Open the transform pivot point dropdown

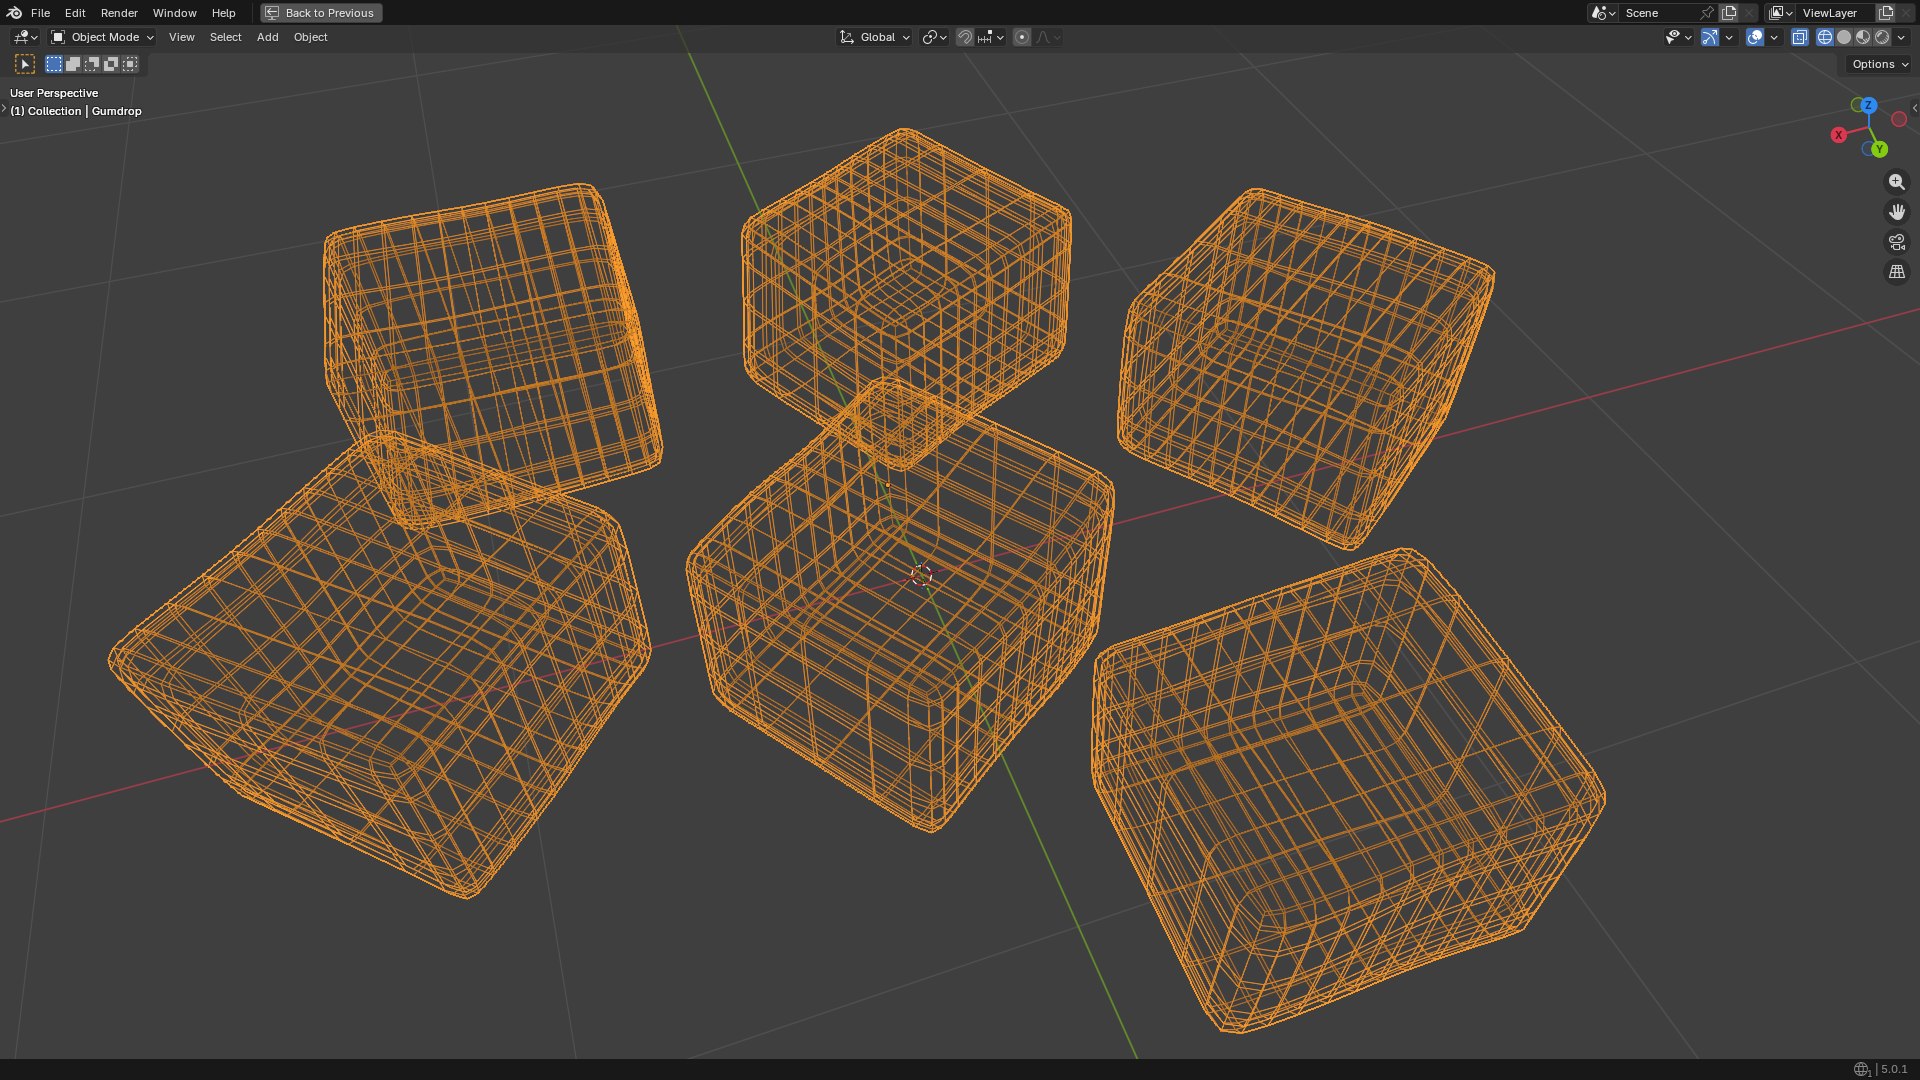tap(934, 37)
